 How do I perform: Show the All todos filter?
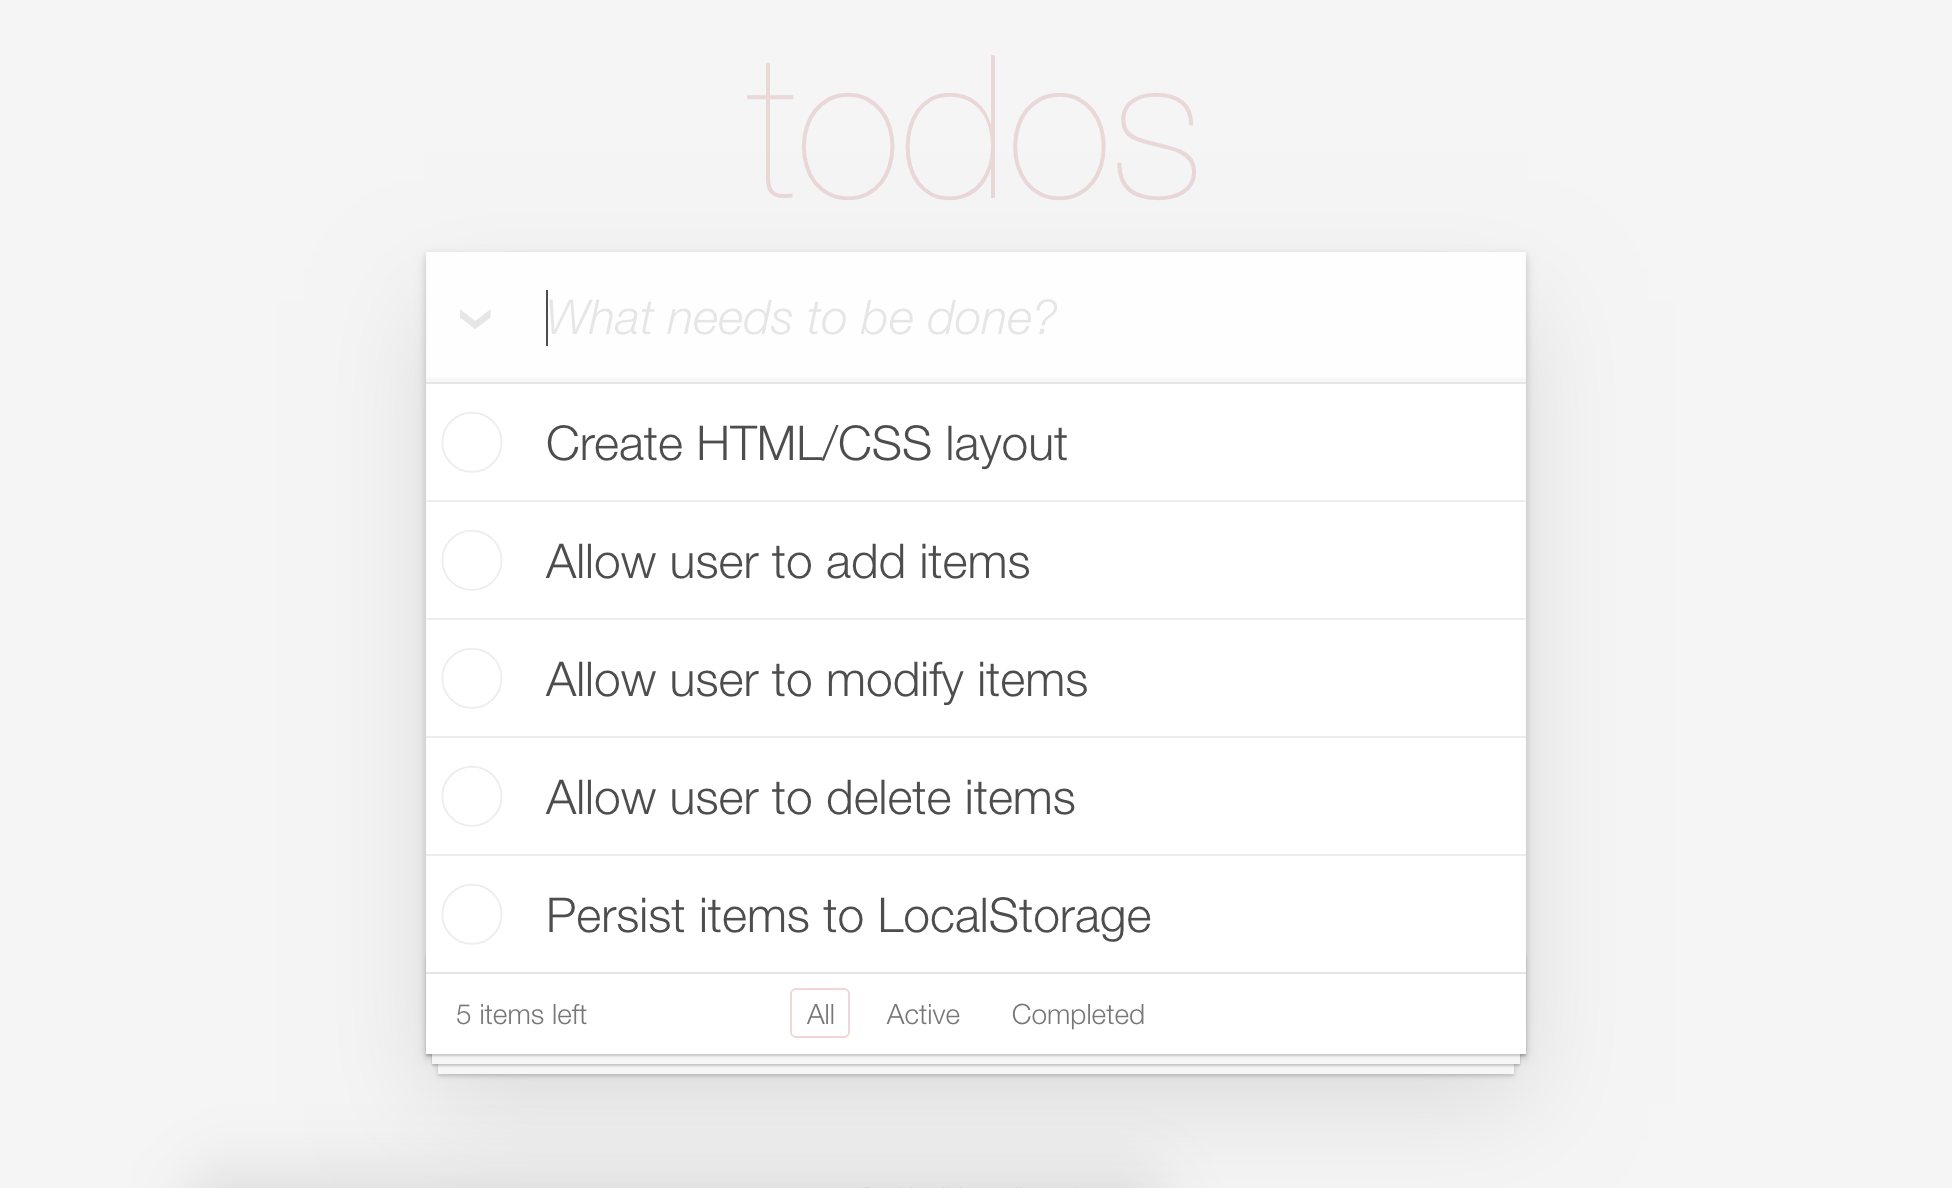[x=820, y=1014]
